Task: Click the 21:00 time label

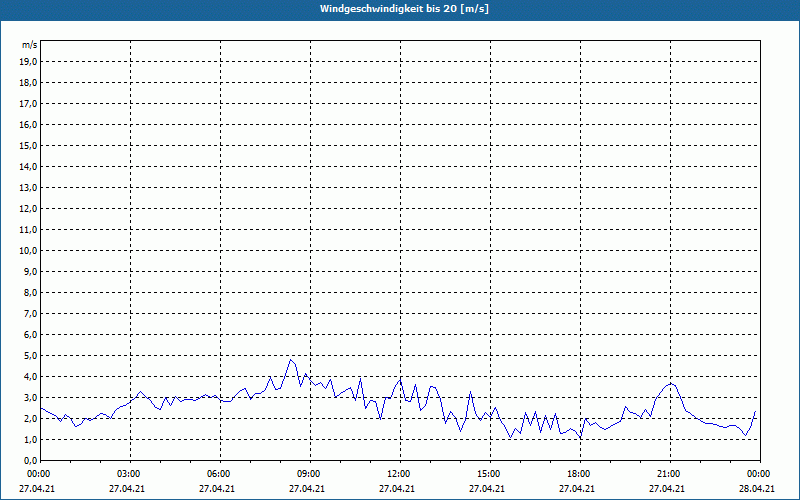Action: click(670, 474)
